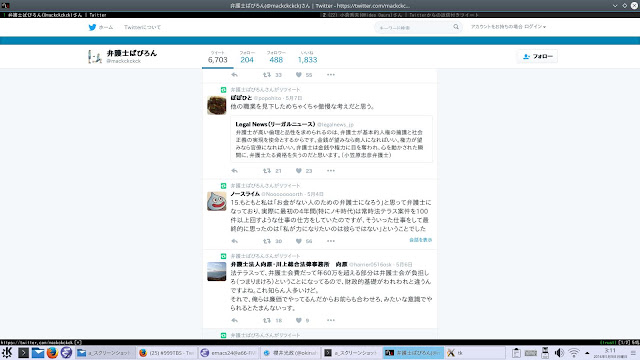Reply to the ノースライム tweet
640x360 pixels.
pos(234,241)
